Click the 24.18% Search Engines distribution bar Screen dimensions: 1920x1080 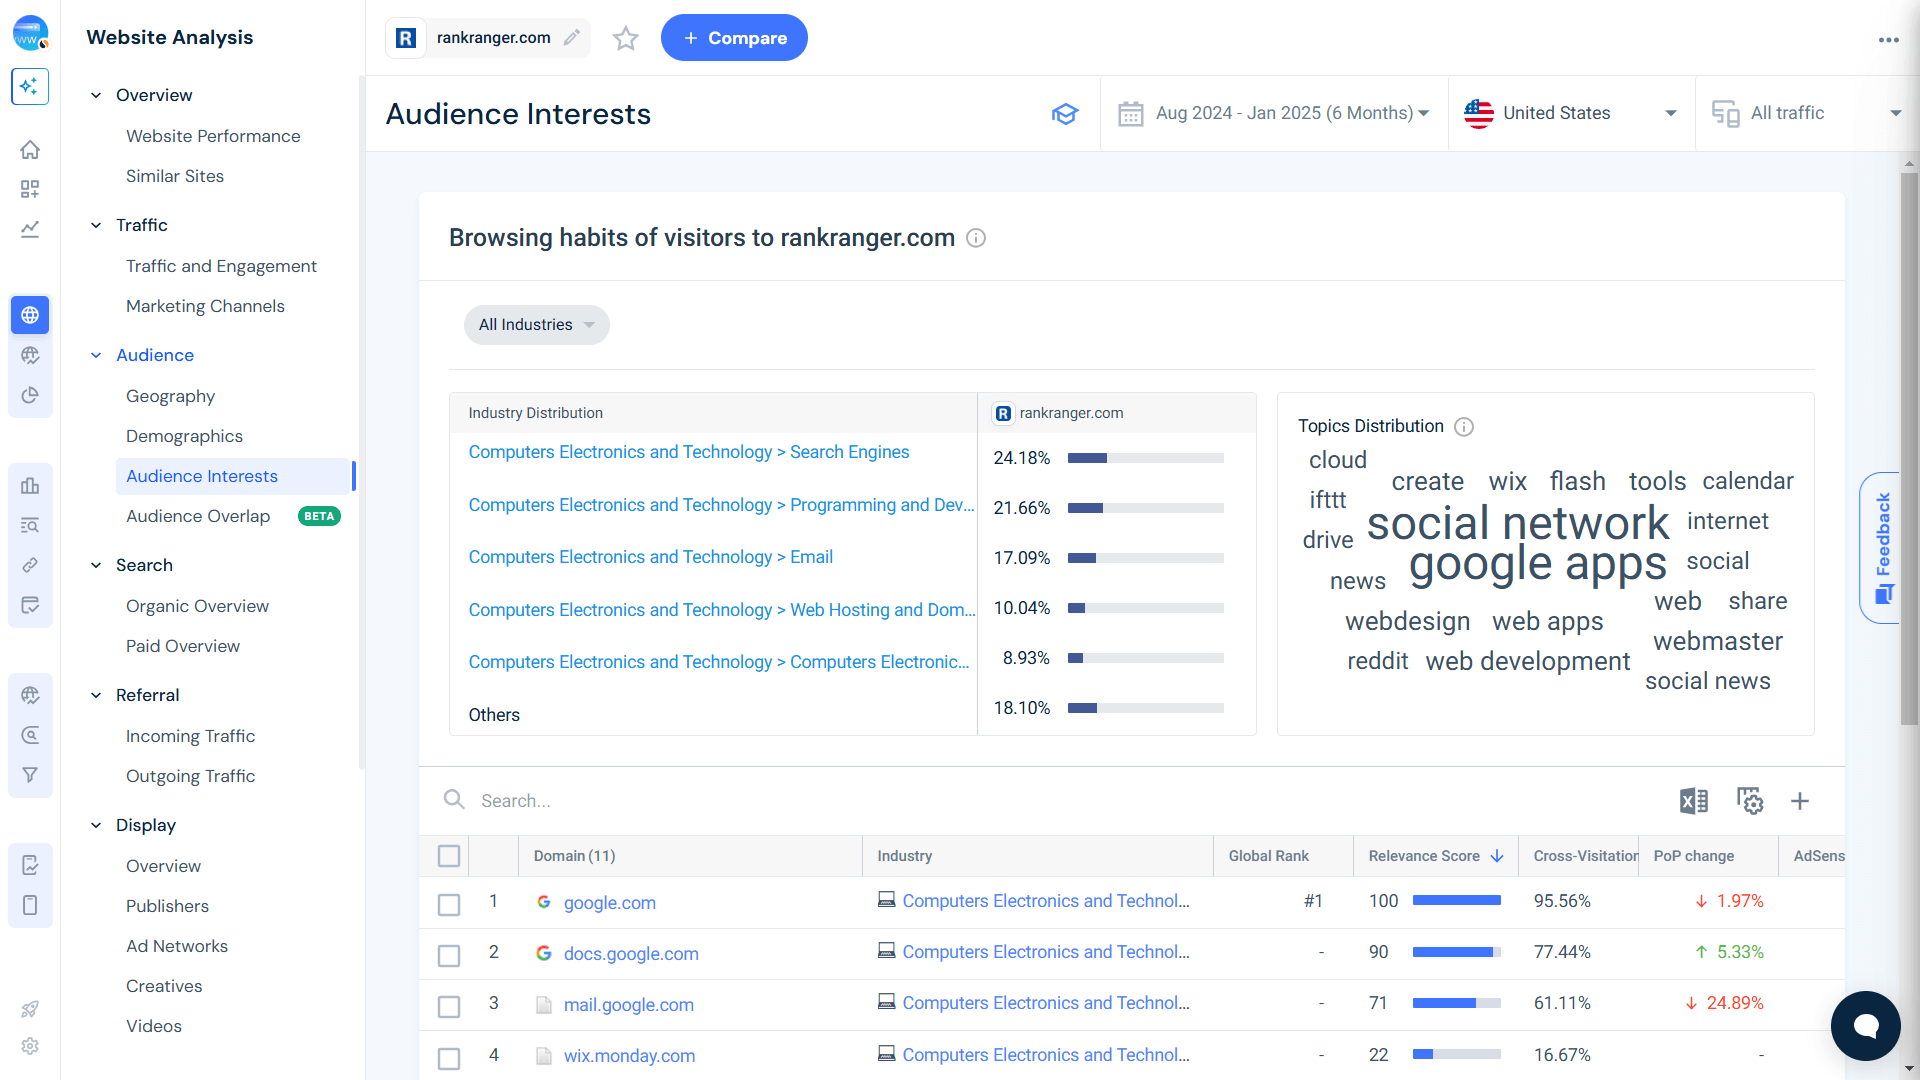pos(1146,458)
